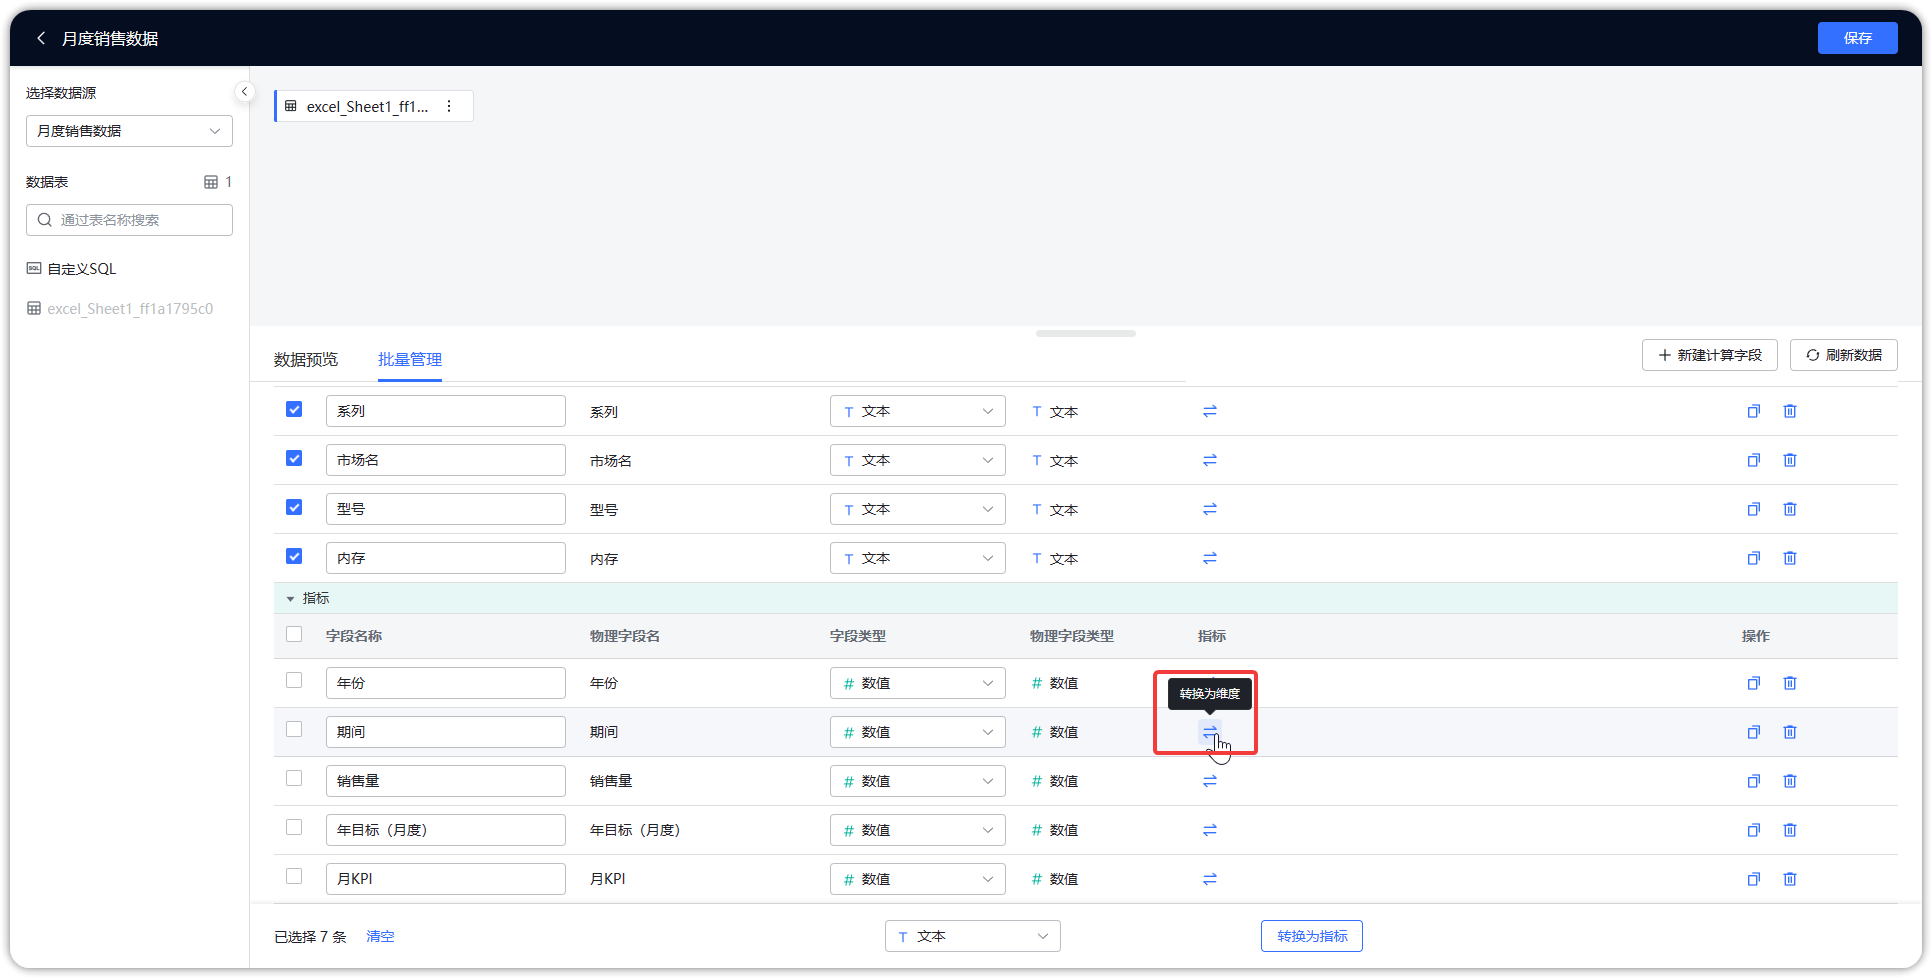The image size is (1932, 978).
Task: Delete the 市场名 field
Action: click(1790, 460)
